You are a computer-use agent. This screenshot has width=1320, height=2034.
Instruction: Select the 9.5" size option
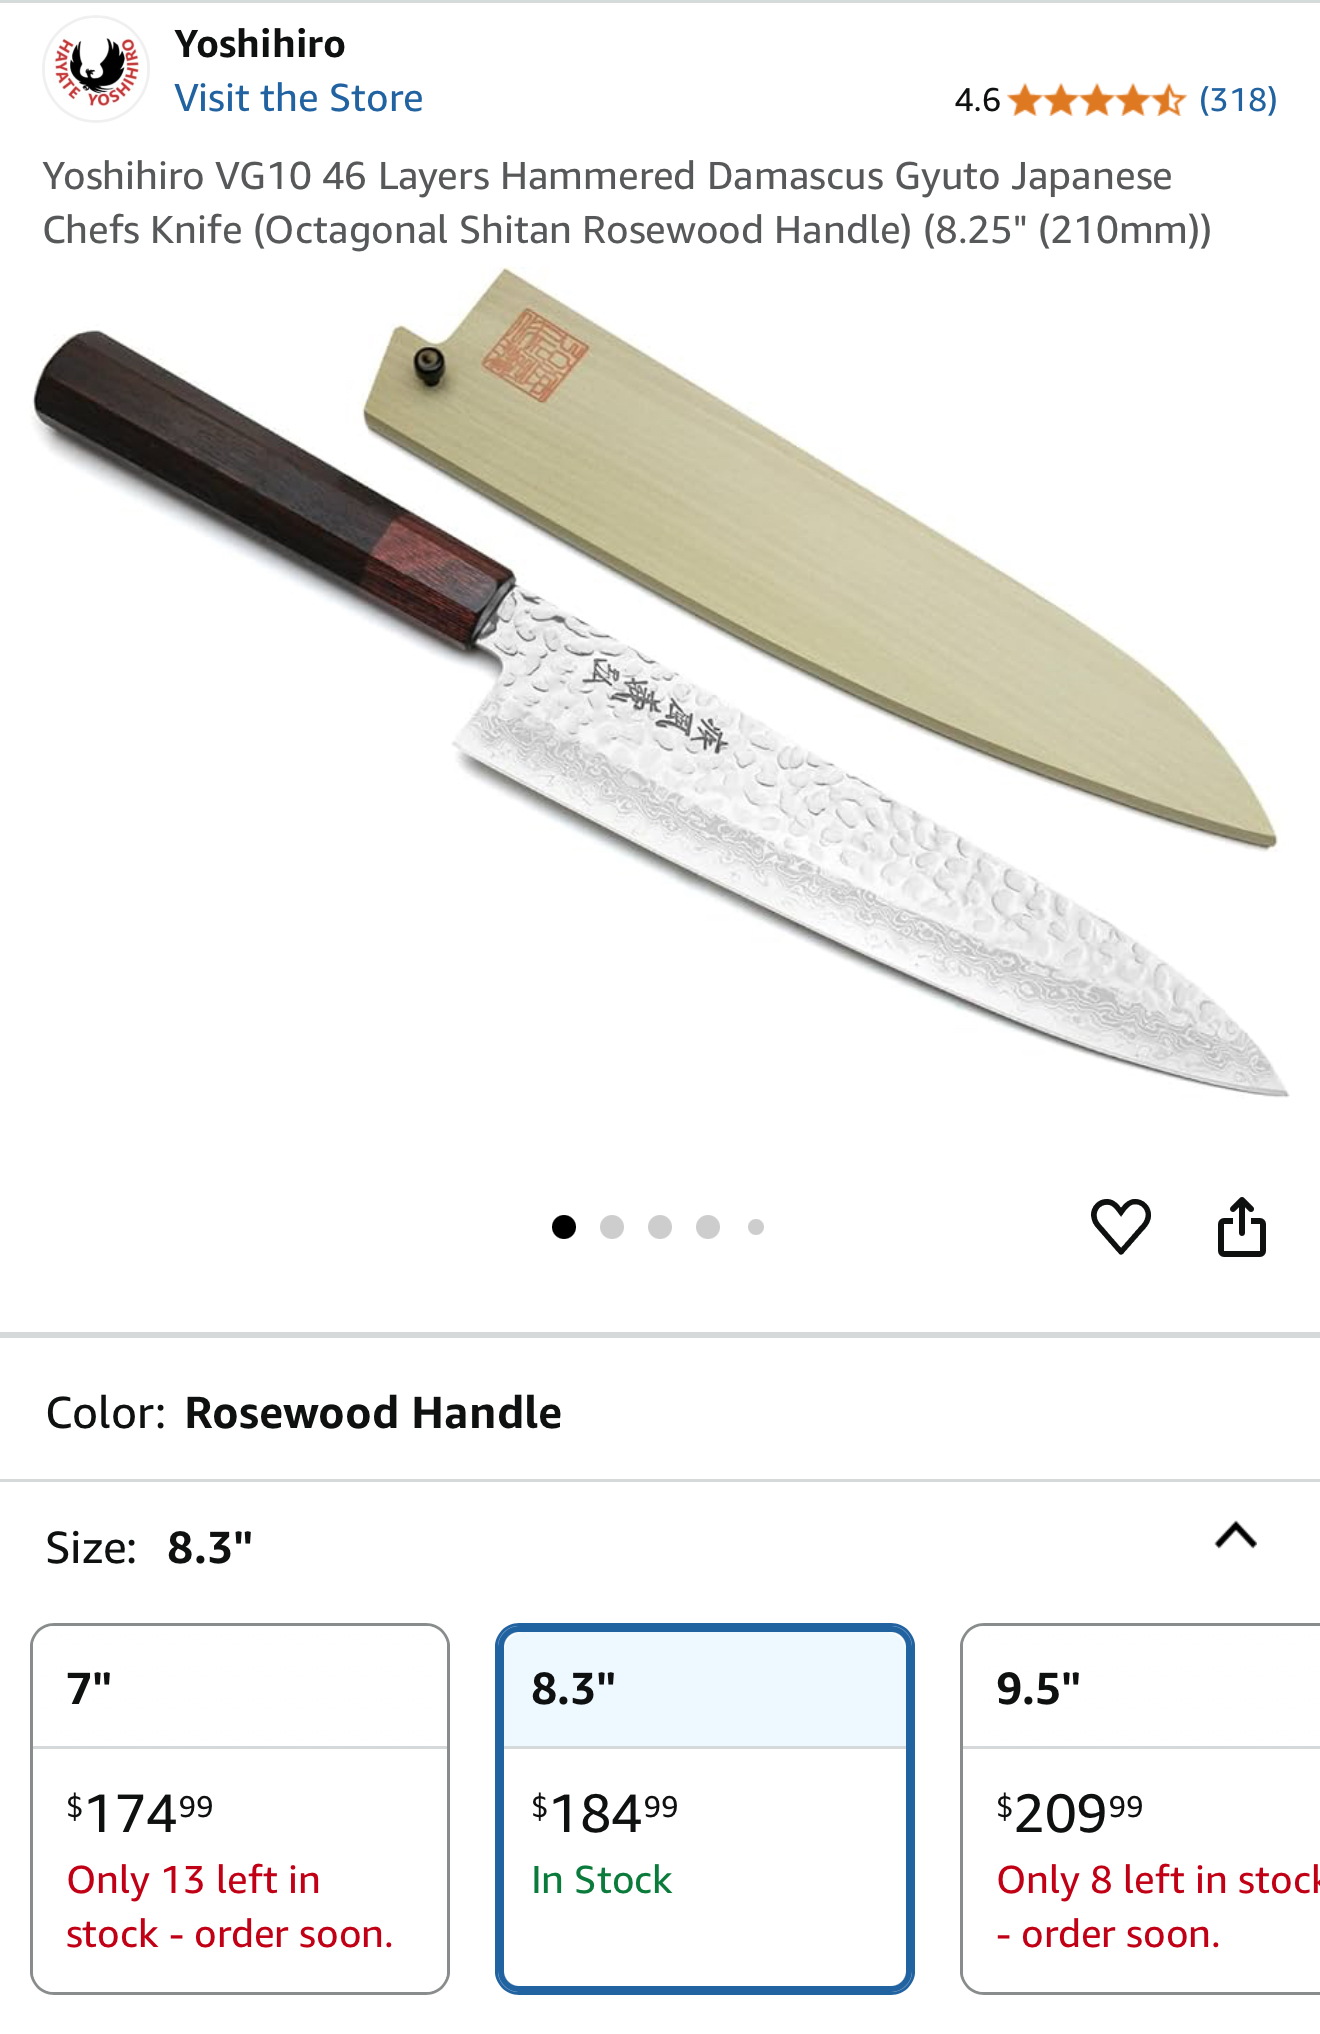tap(1141, 1808)
